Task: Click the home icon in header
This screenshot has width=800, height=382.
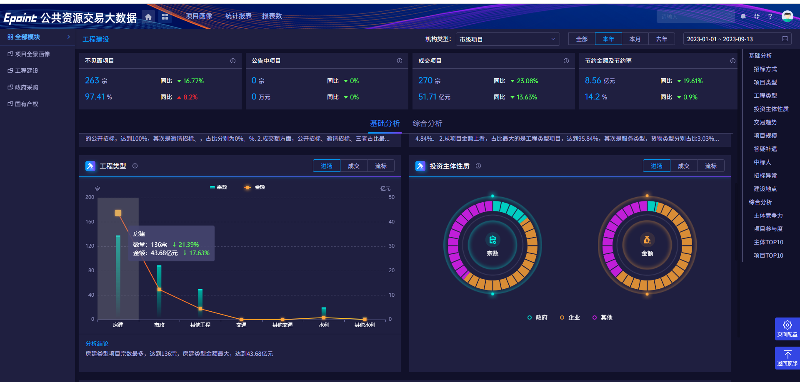Action: point(148,17)
